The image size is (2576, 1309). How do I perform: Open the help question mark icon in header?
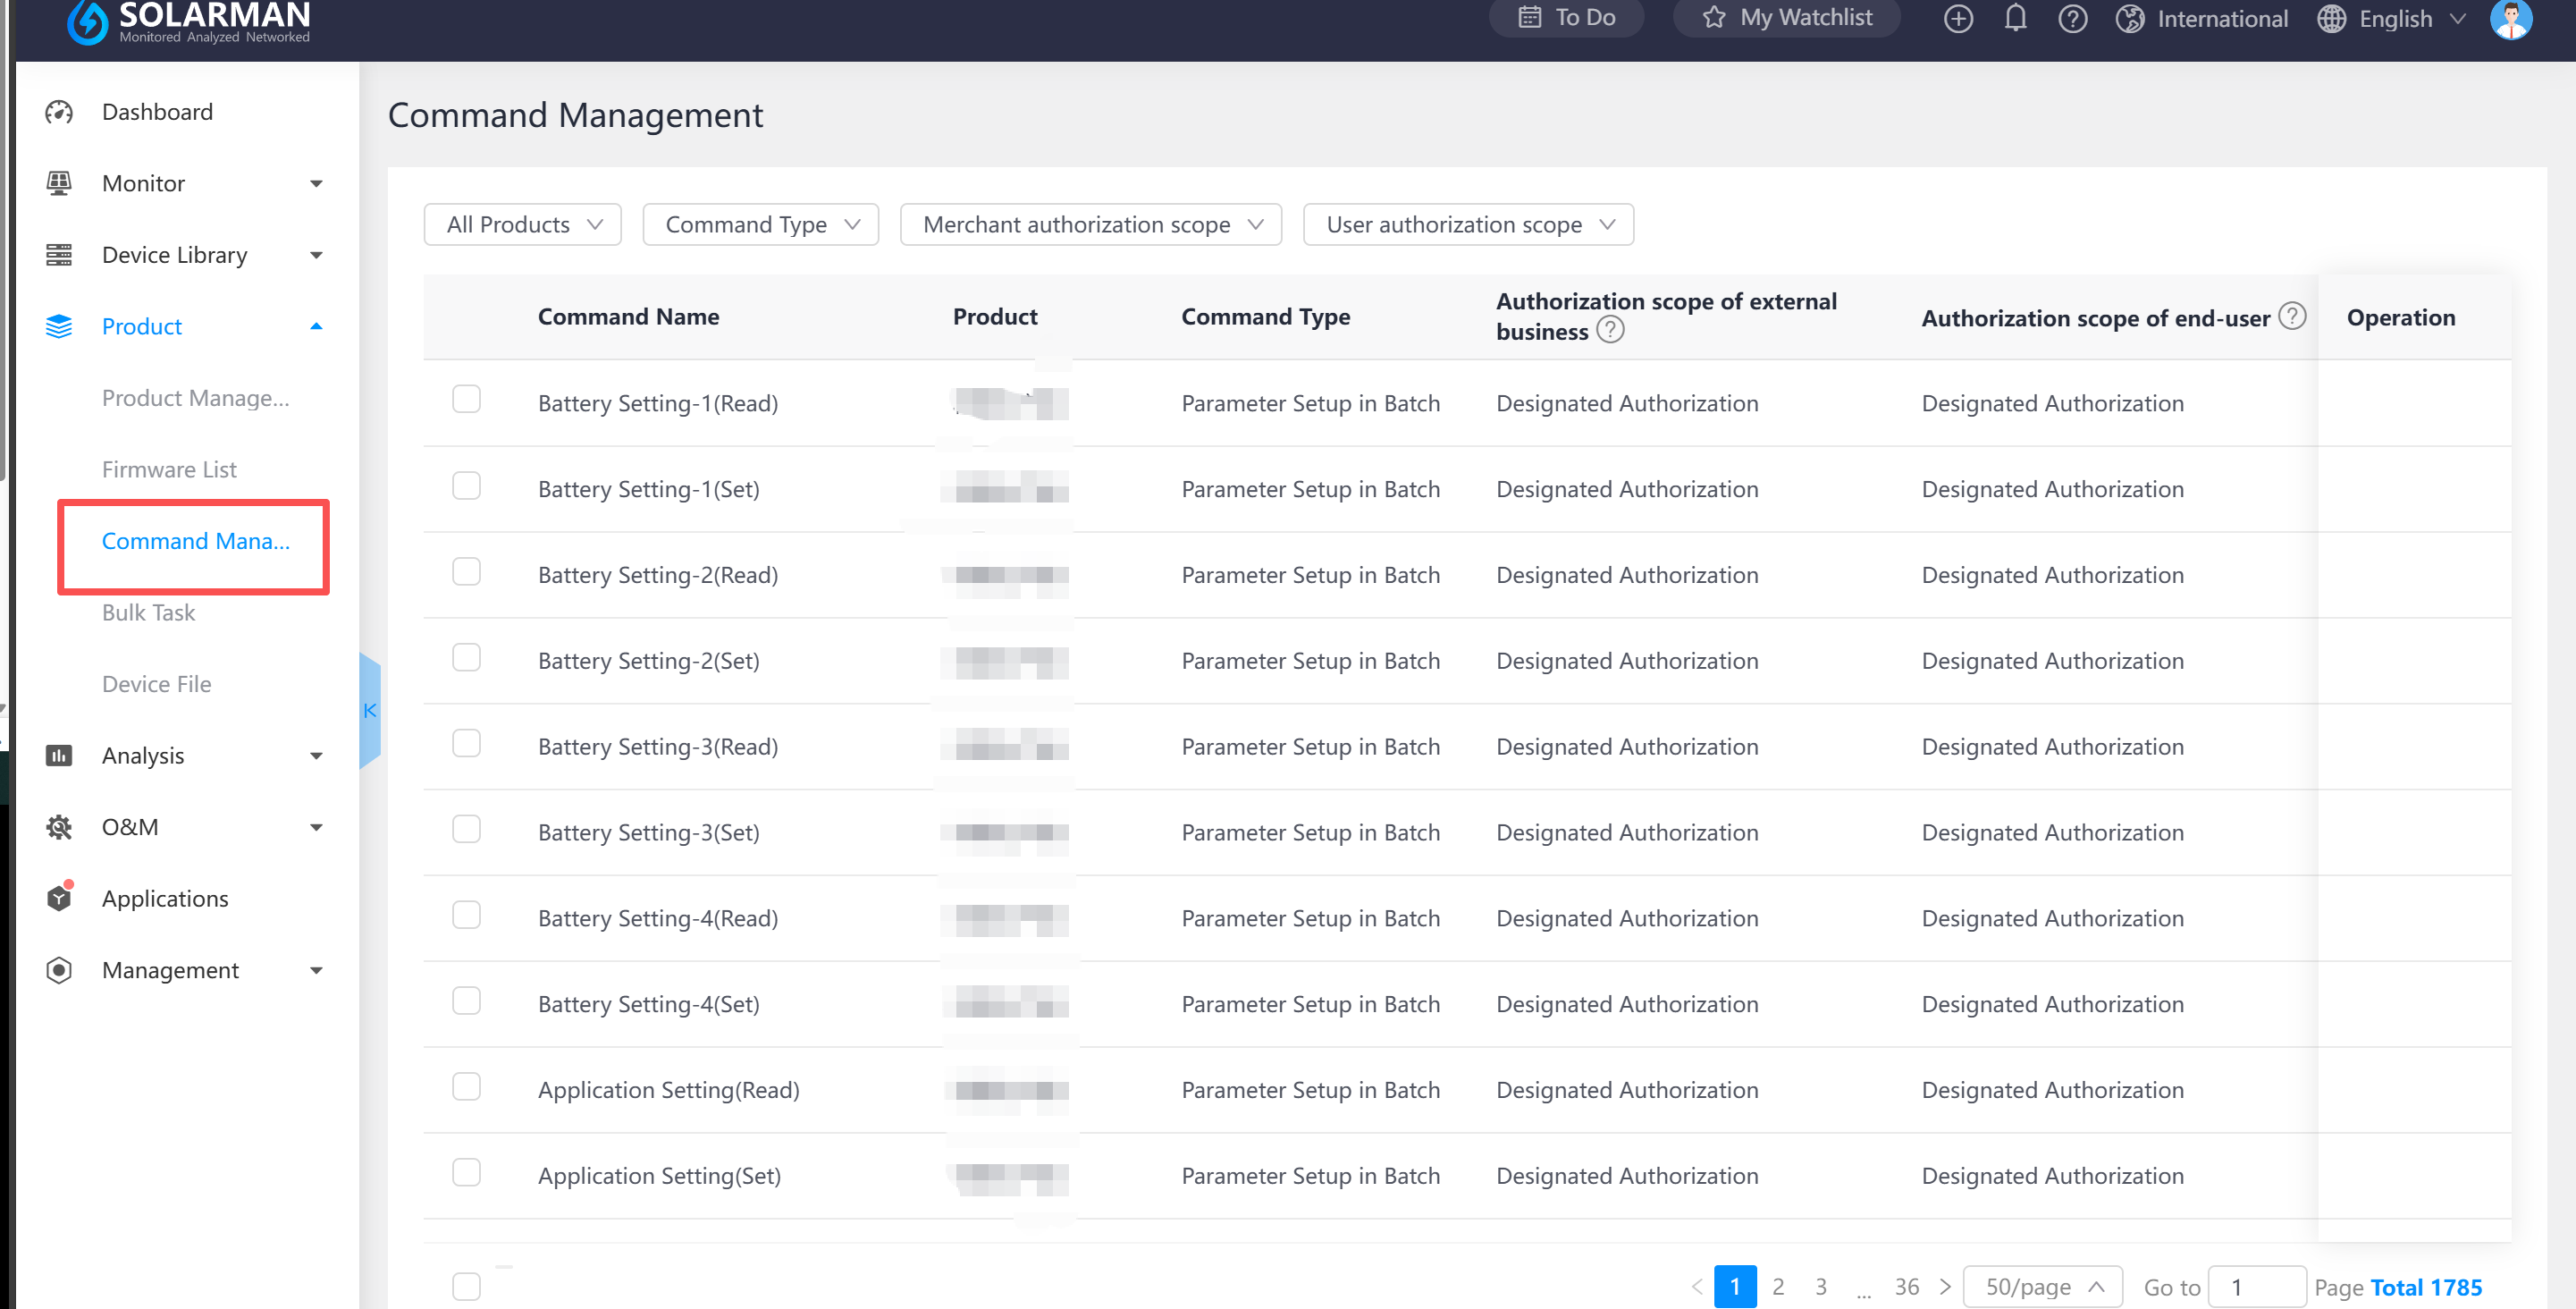click(2072, 19)
